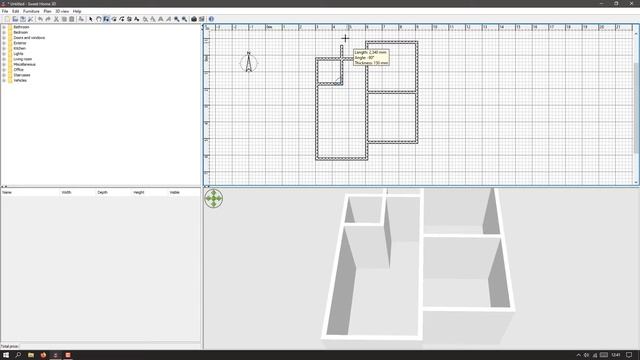The image size is (640, 360).
Task: Click the Increase text size icon
Action: pyautogui.click(x=145, y=19)
